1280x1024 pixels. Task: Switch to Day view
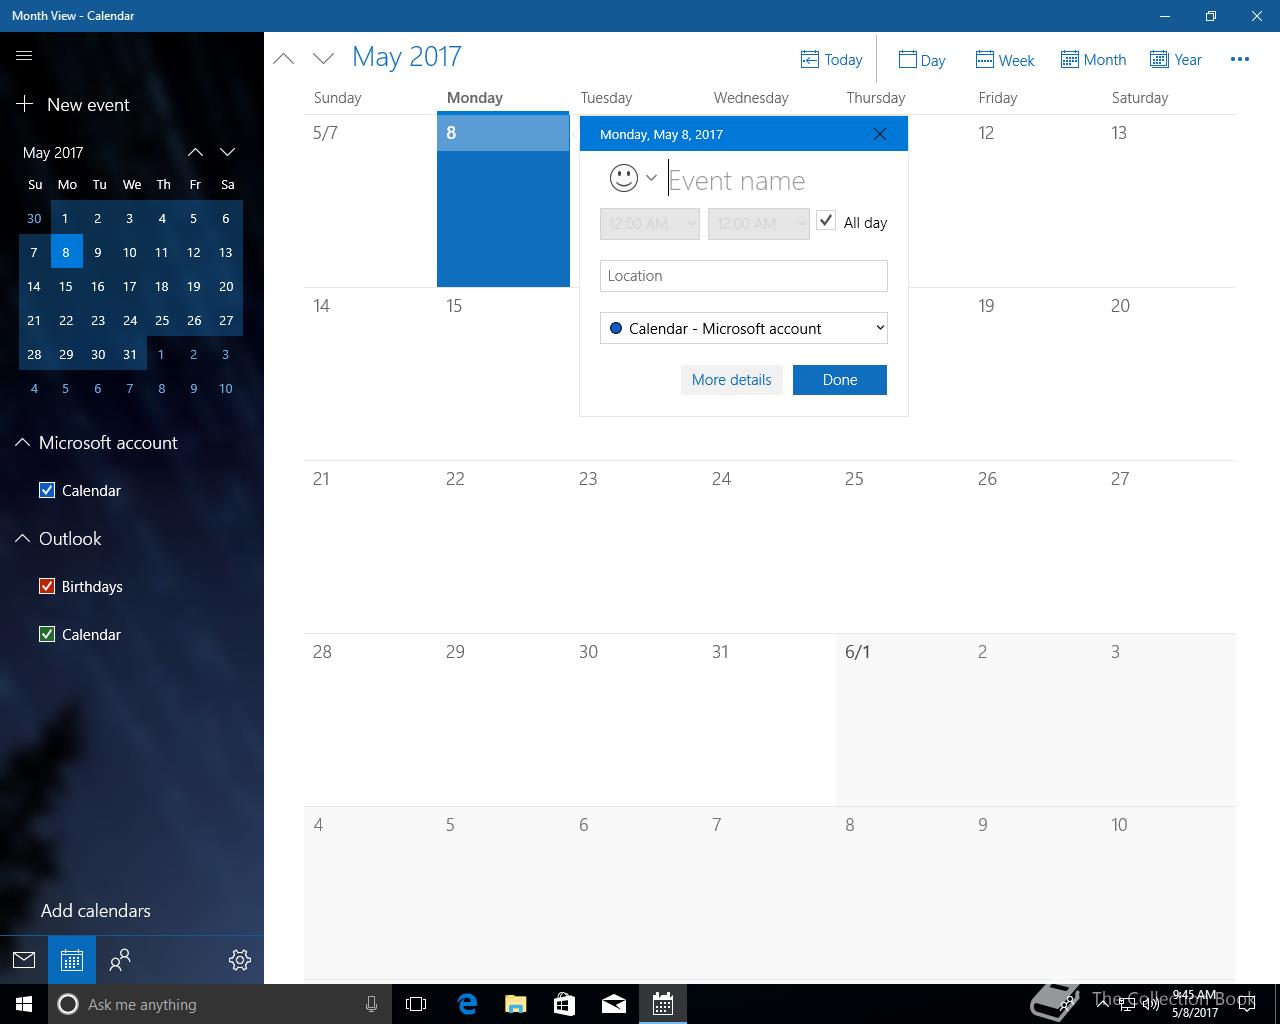pos(922,60)
